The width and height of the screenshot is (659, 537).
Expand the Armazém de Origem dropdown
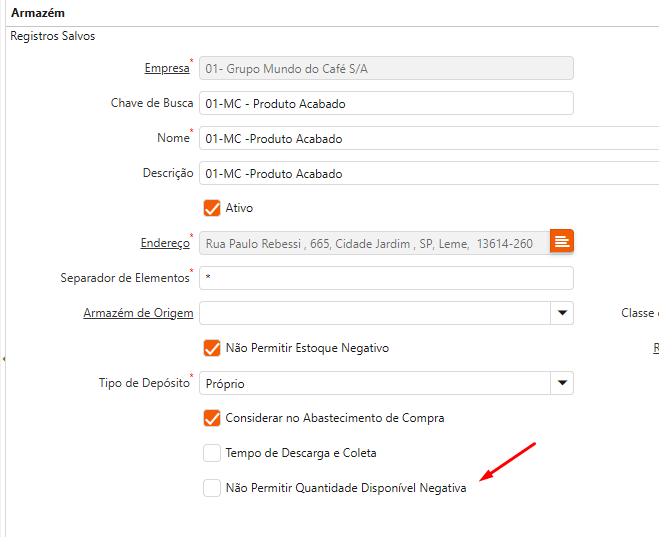coord(562,313)
